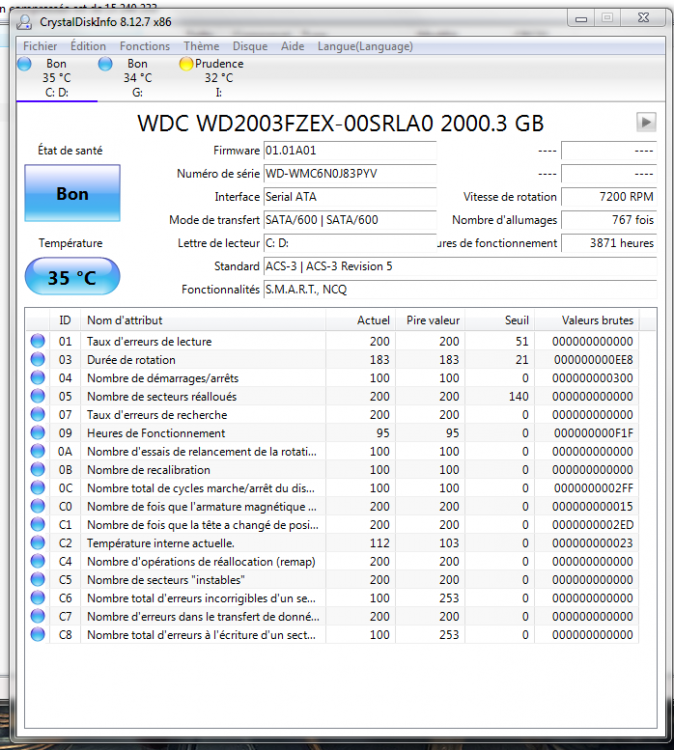Click status icon for attribute 0A

37,451
